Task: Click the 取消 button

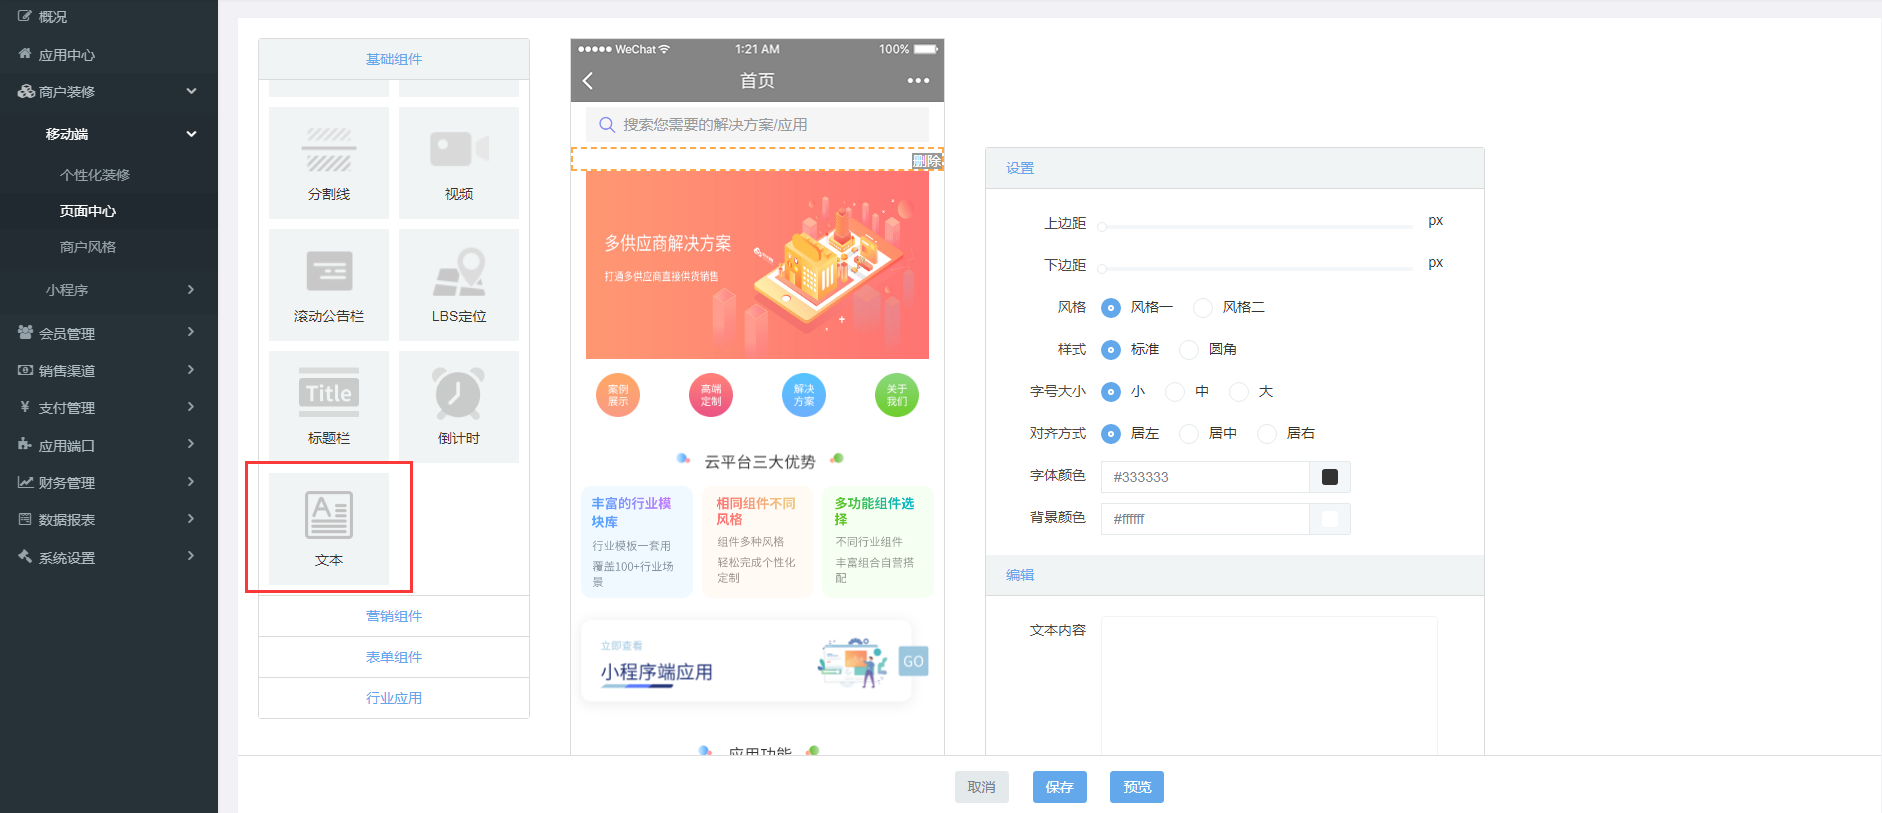Action: 982,787
